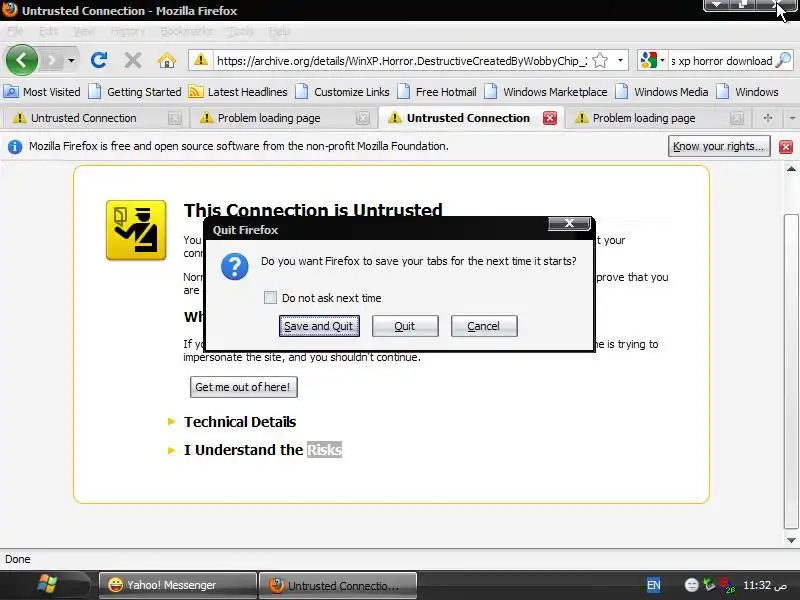Viewport: 800px width, 600px height.
Task: Go to home page via house icon
Action: coord(167,61)
